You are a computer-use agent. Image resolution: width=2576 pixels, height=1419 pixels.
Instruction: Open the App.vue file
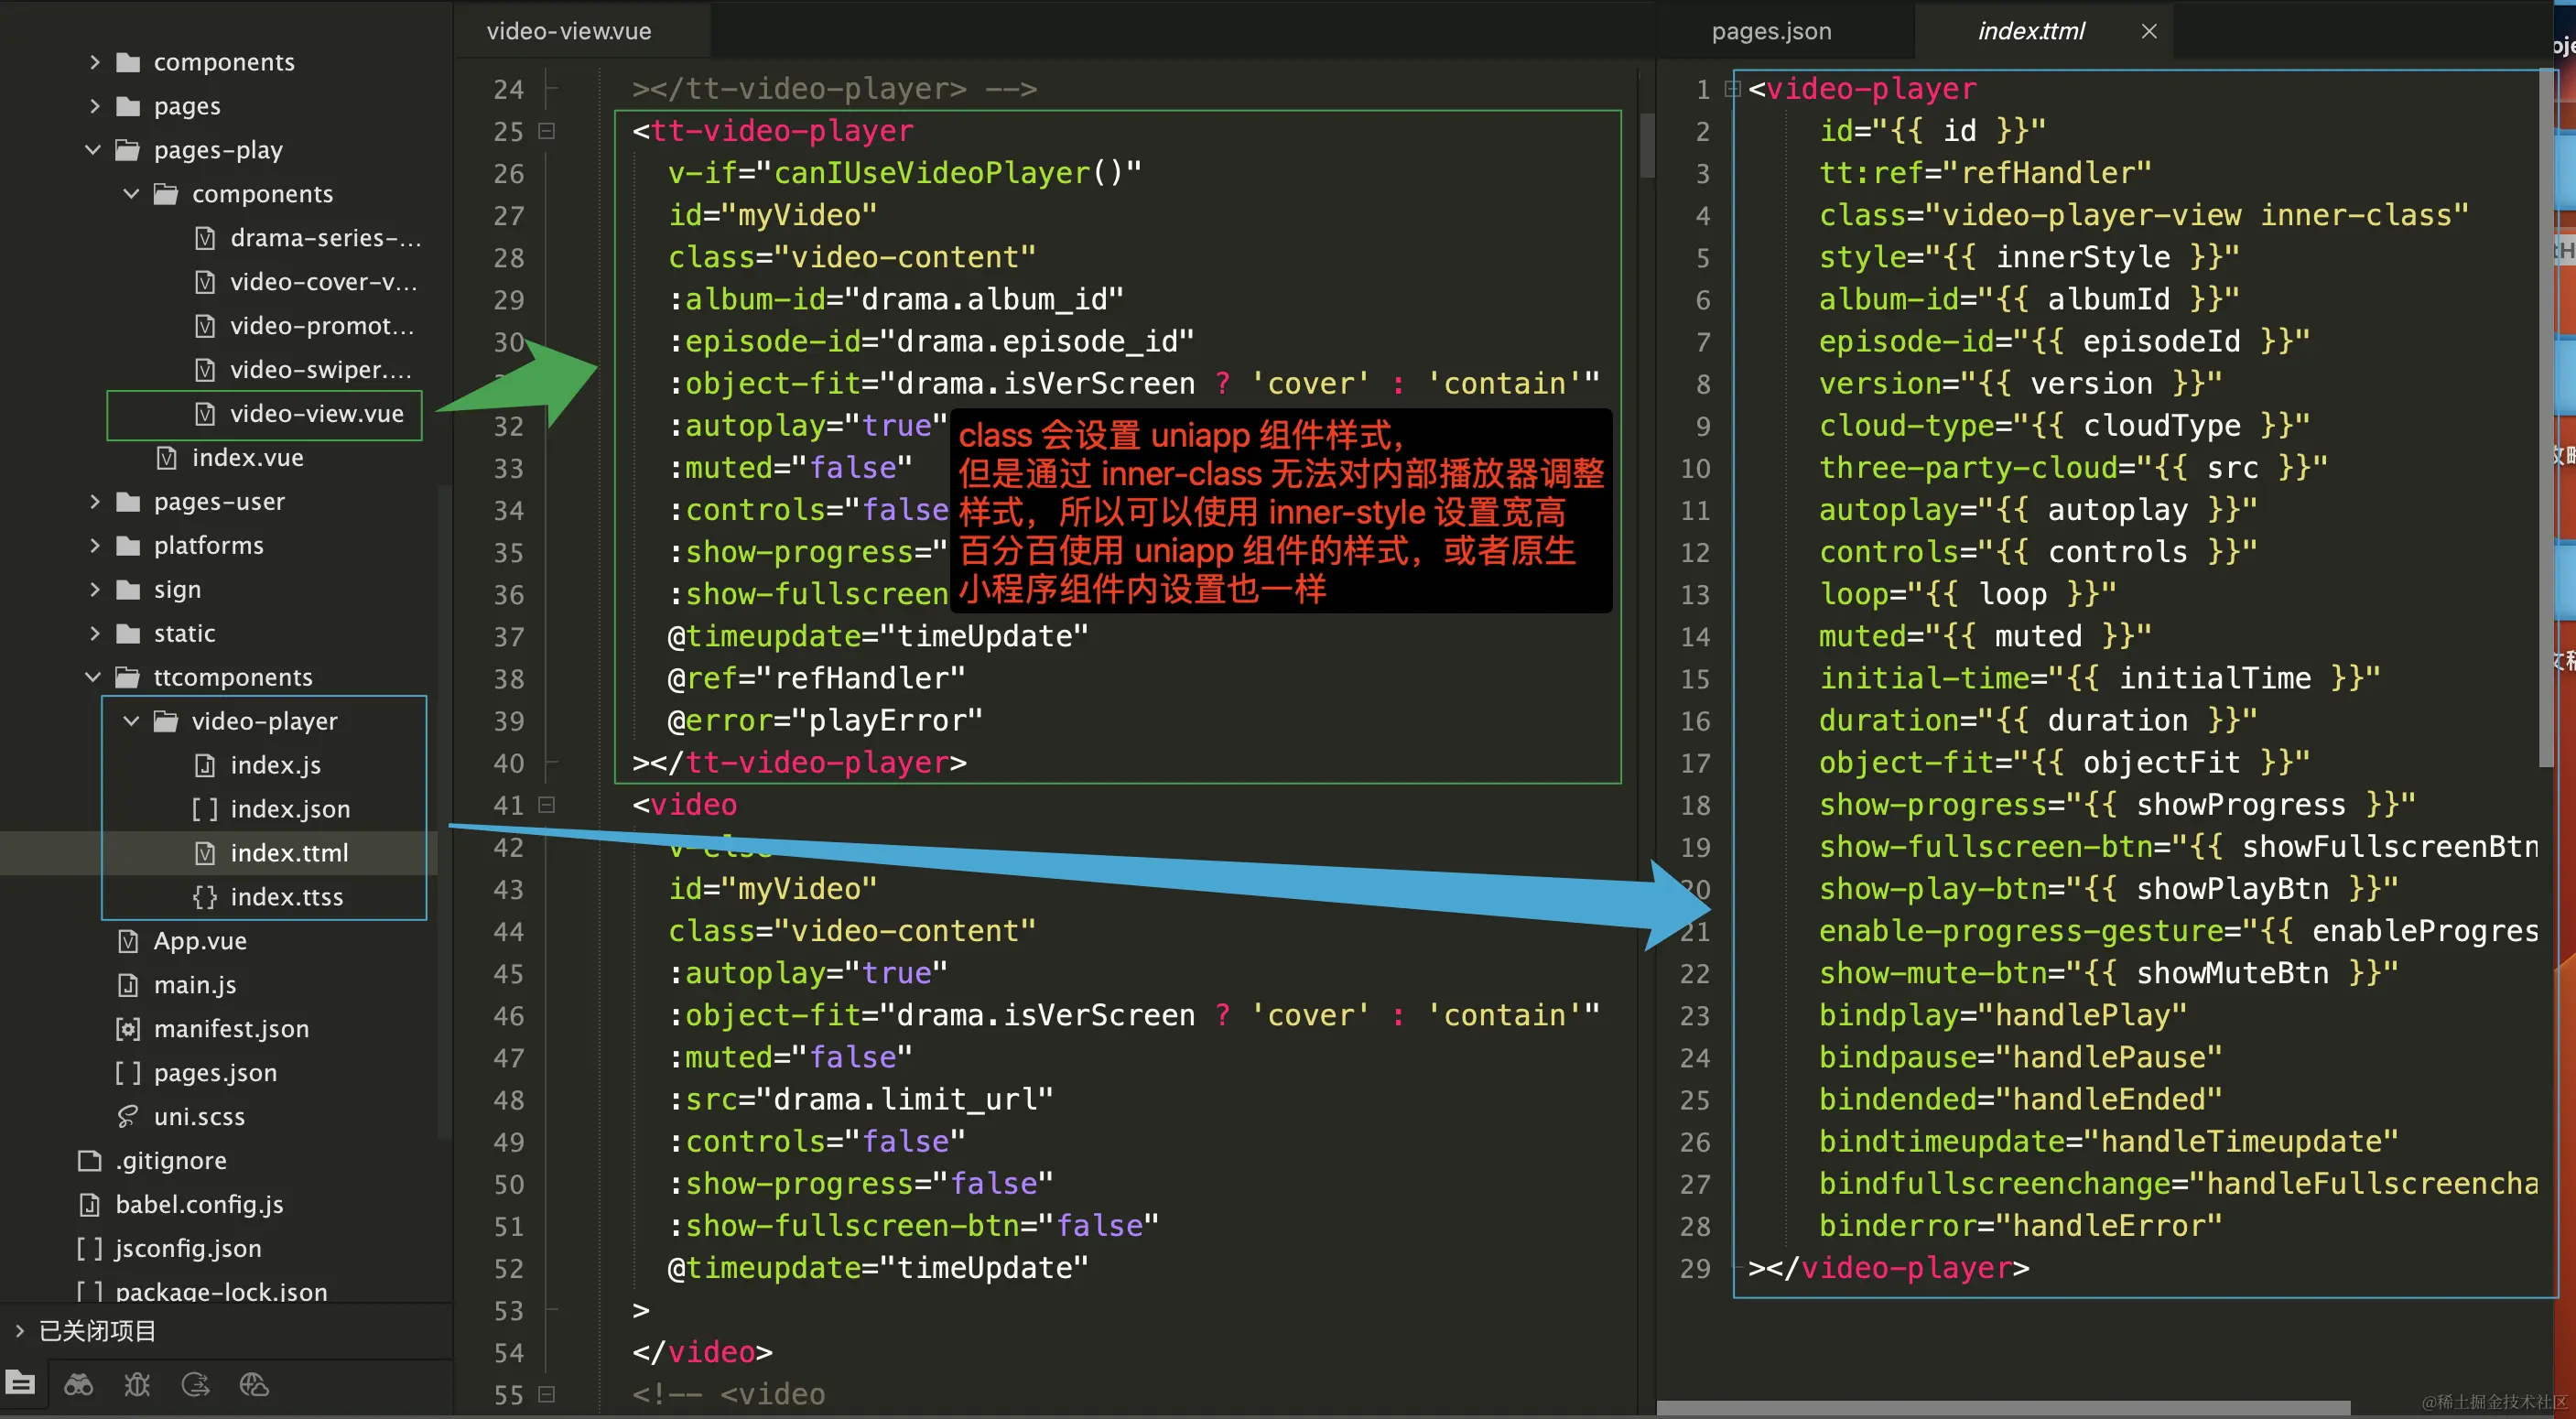click(200, 941)
